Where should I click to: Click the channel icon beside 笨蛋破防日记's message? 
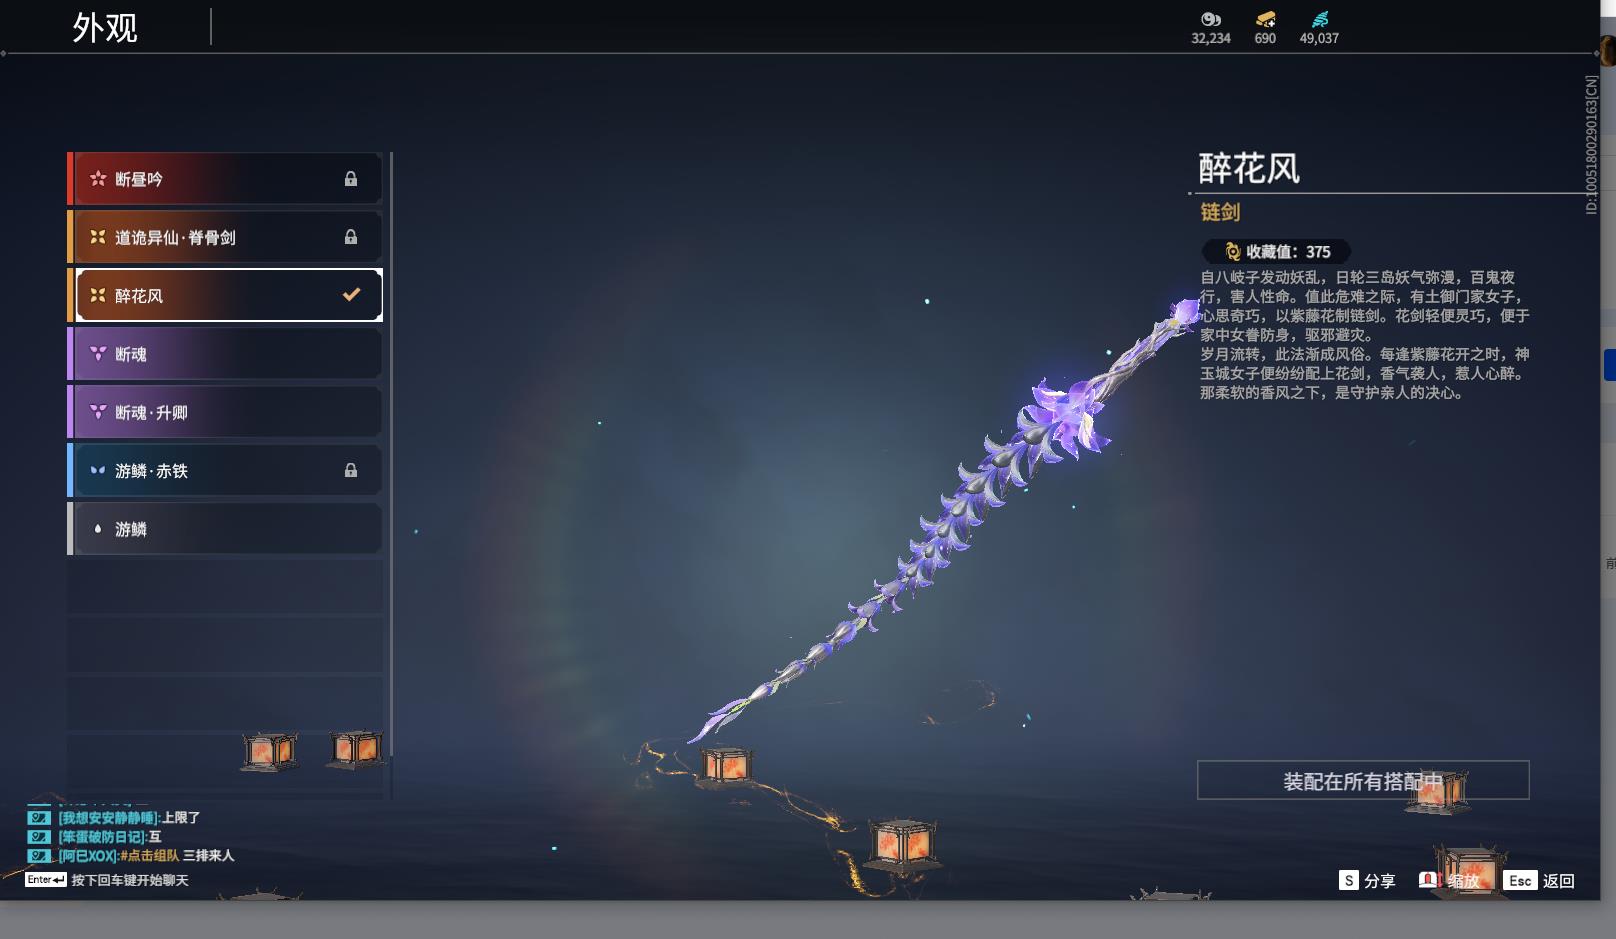(x=39, y=837)
